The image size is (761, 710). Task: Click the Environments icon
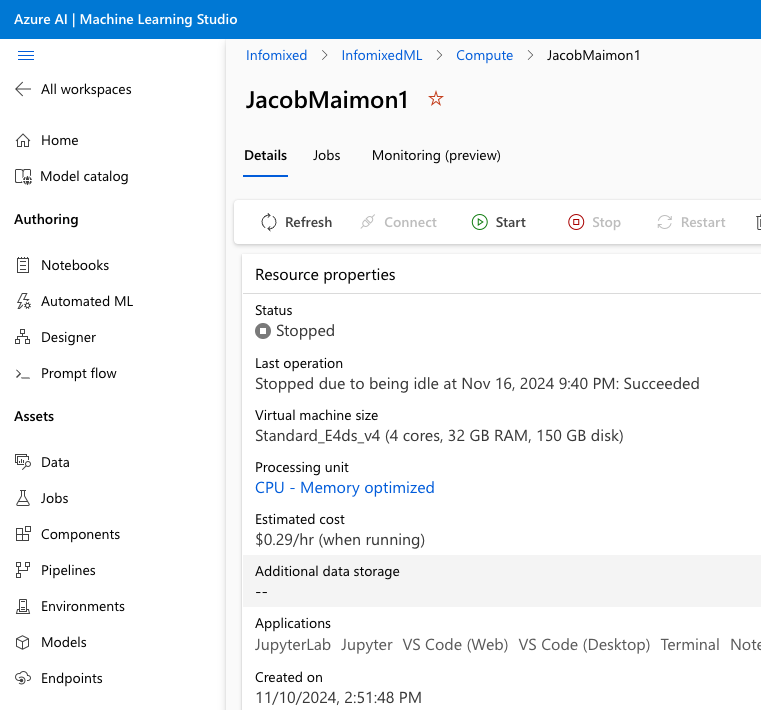23,606
